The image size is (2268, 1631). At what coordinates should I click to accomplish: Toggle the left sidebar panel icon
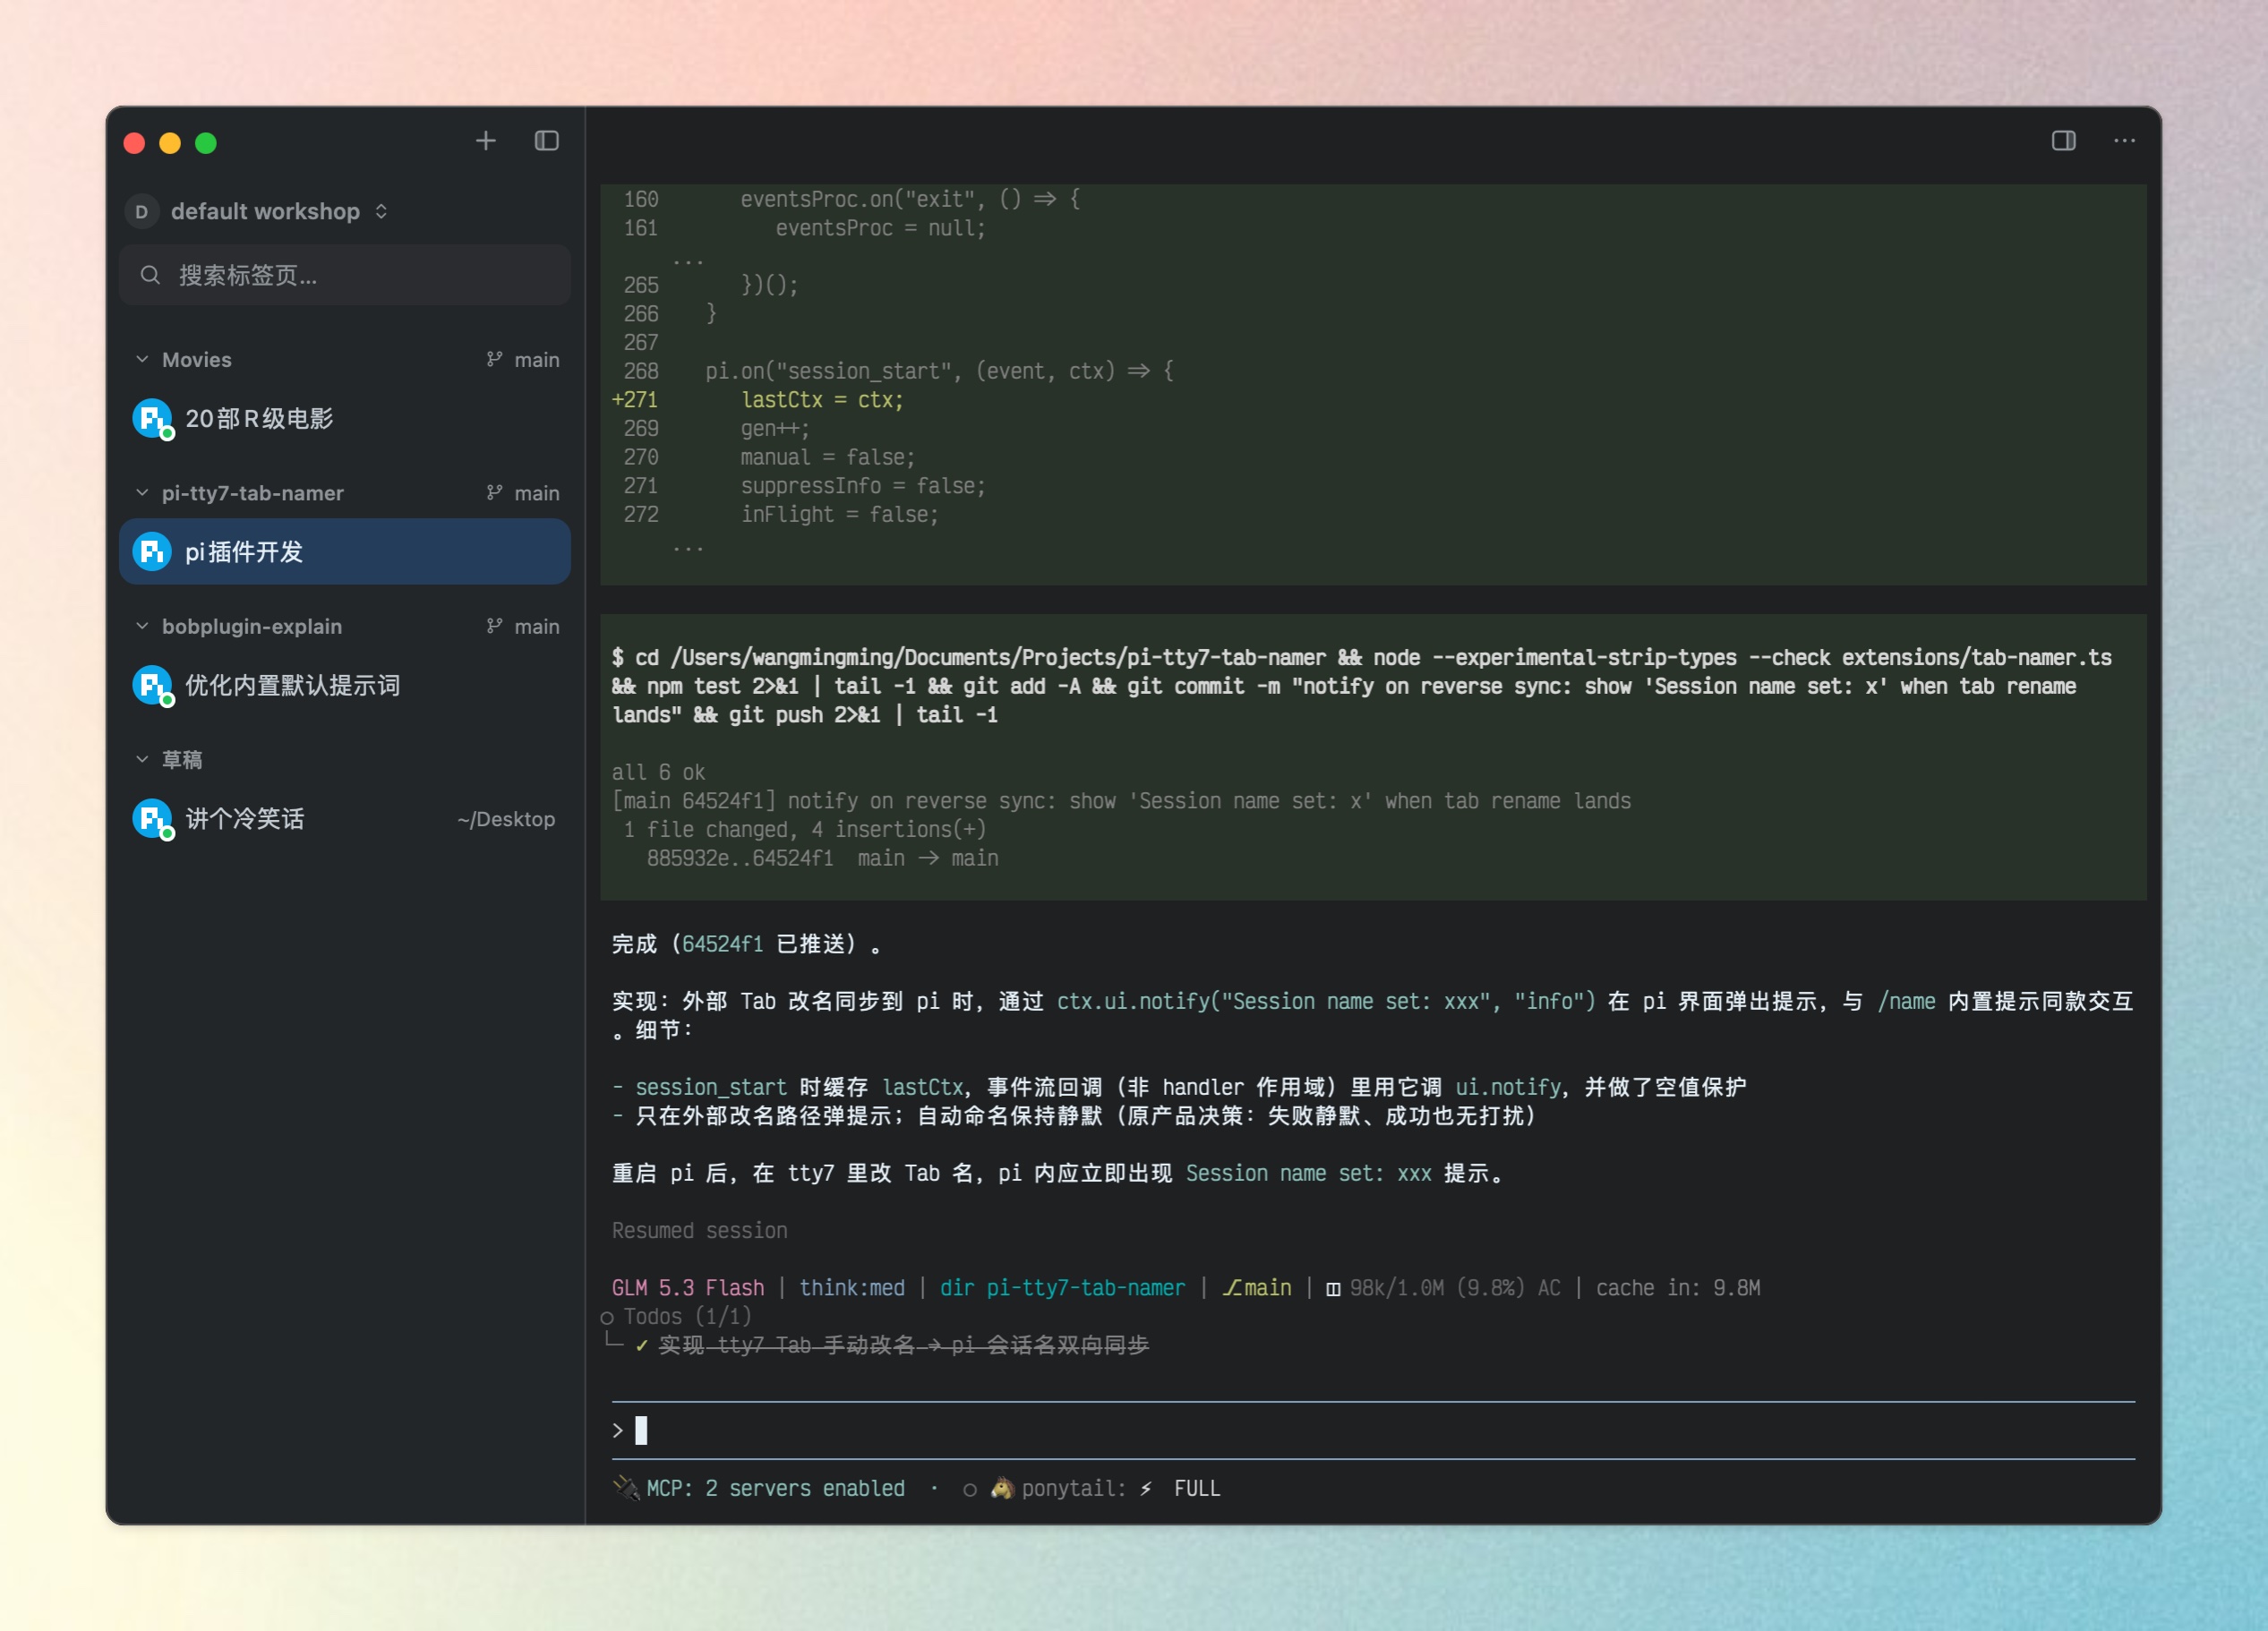point(546,141)
